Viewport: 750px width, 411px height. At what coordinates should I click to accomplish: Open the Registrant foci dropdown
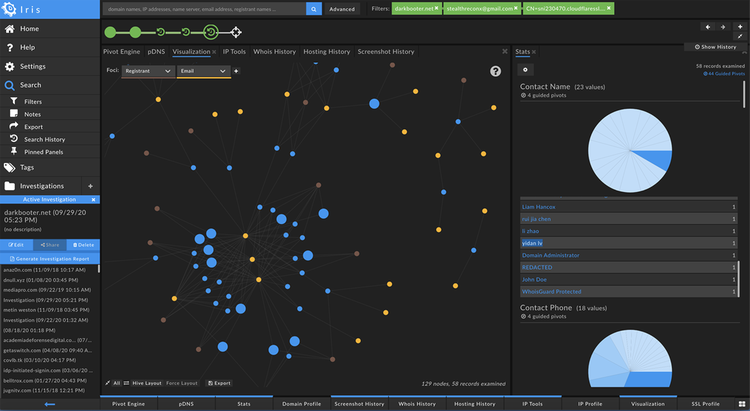(x=147, y=71)
